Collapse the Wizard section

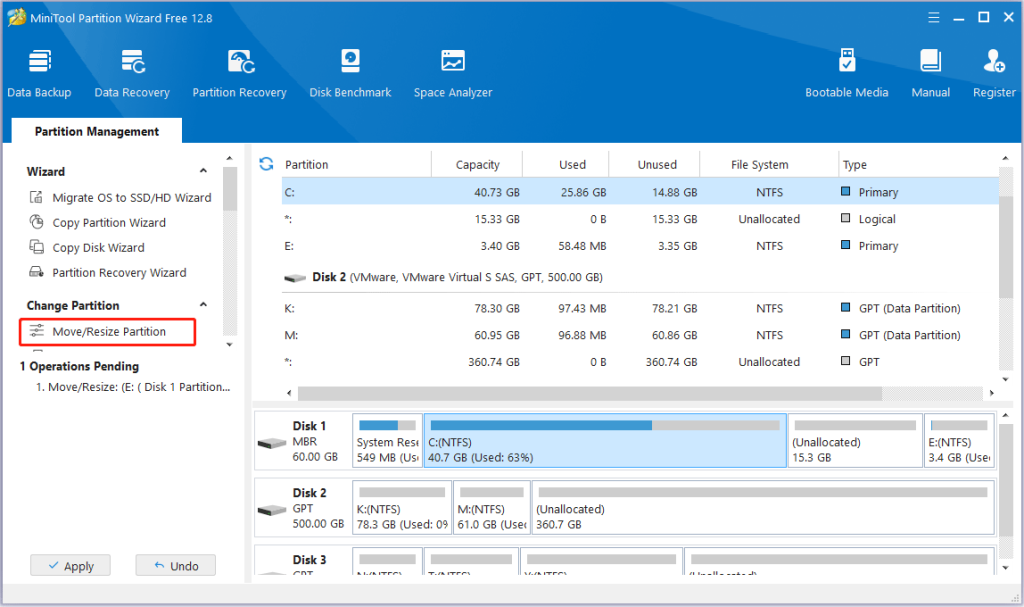coord(204,172)
